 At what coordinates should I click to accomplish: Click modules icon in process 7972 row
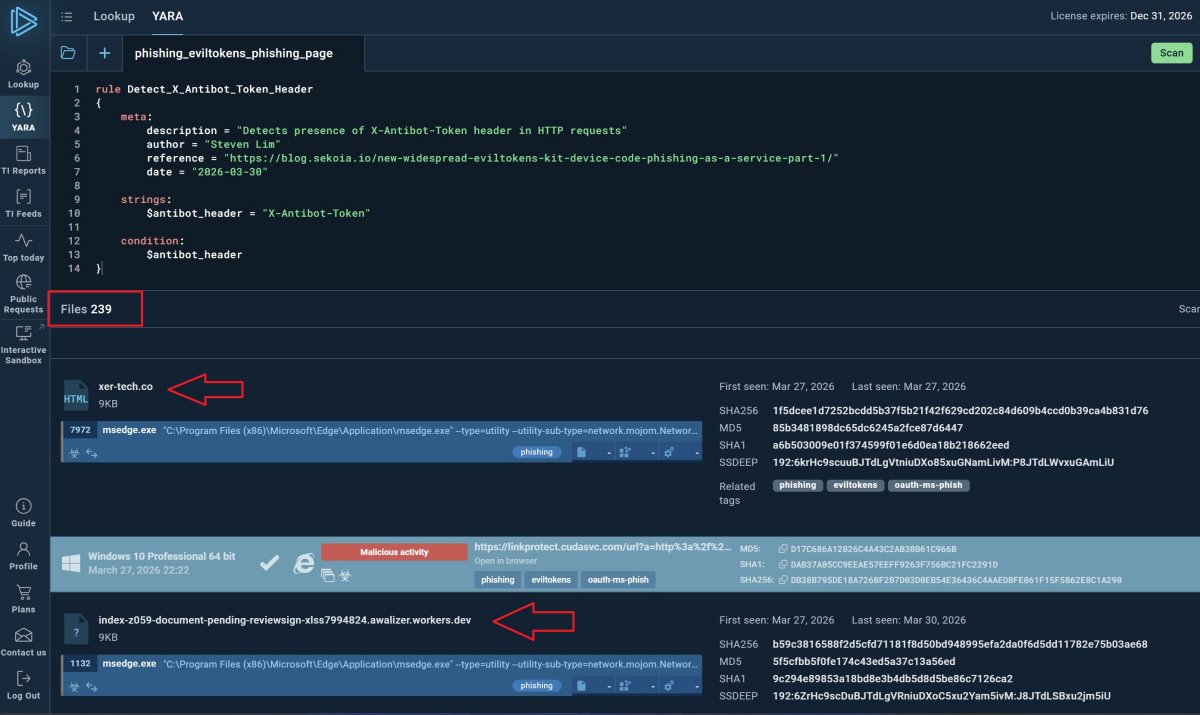click(x=625, y=452)
